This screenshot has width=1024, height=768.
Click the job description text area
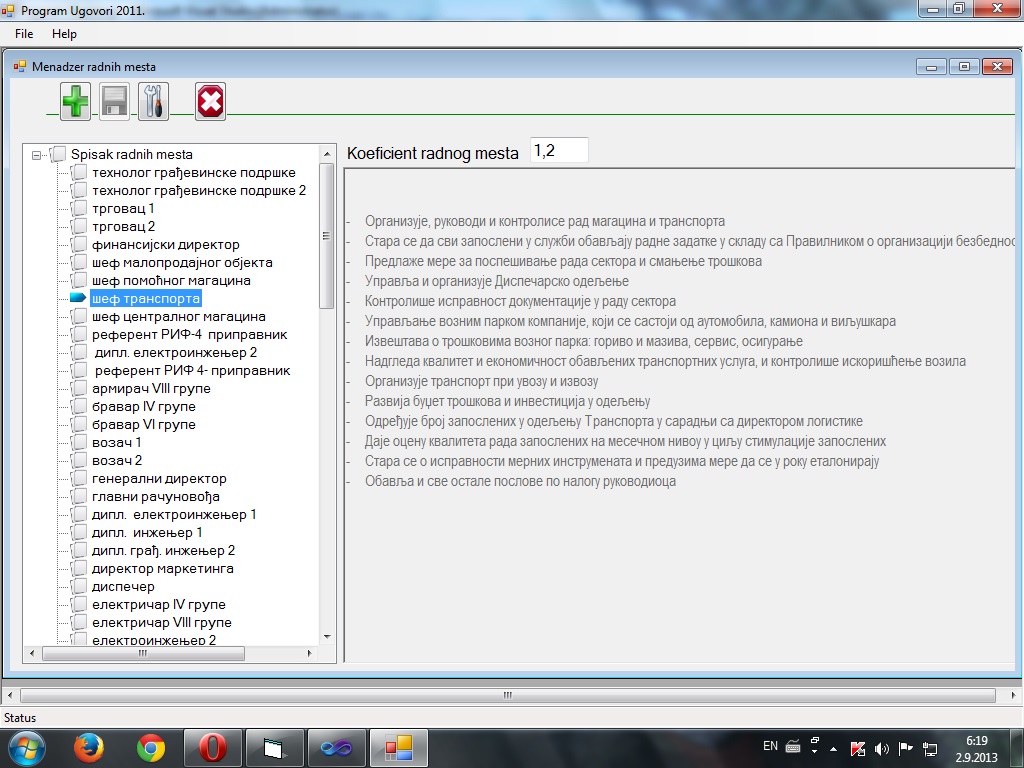pos(680,415)
